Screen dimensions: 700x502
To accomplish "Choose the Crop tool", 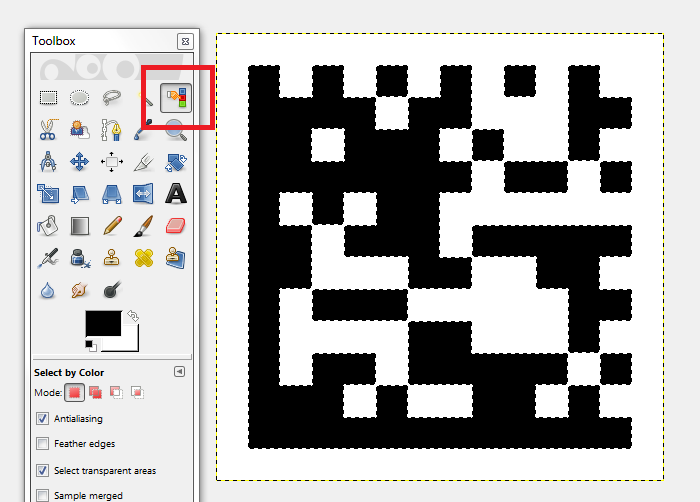I will tap(144, 163).
